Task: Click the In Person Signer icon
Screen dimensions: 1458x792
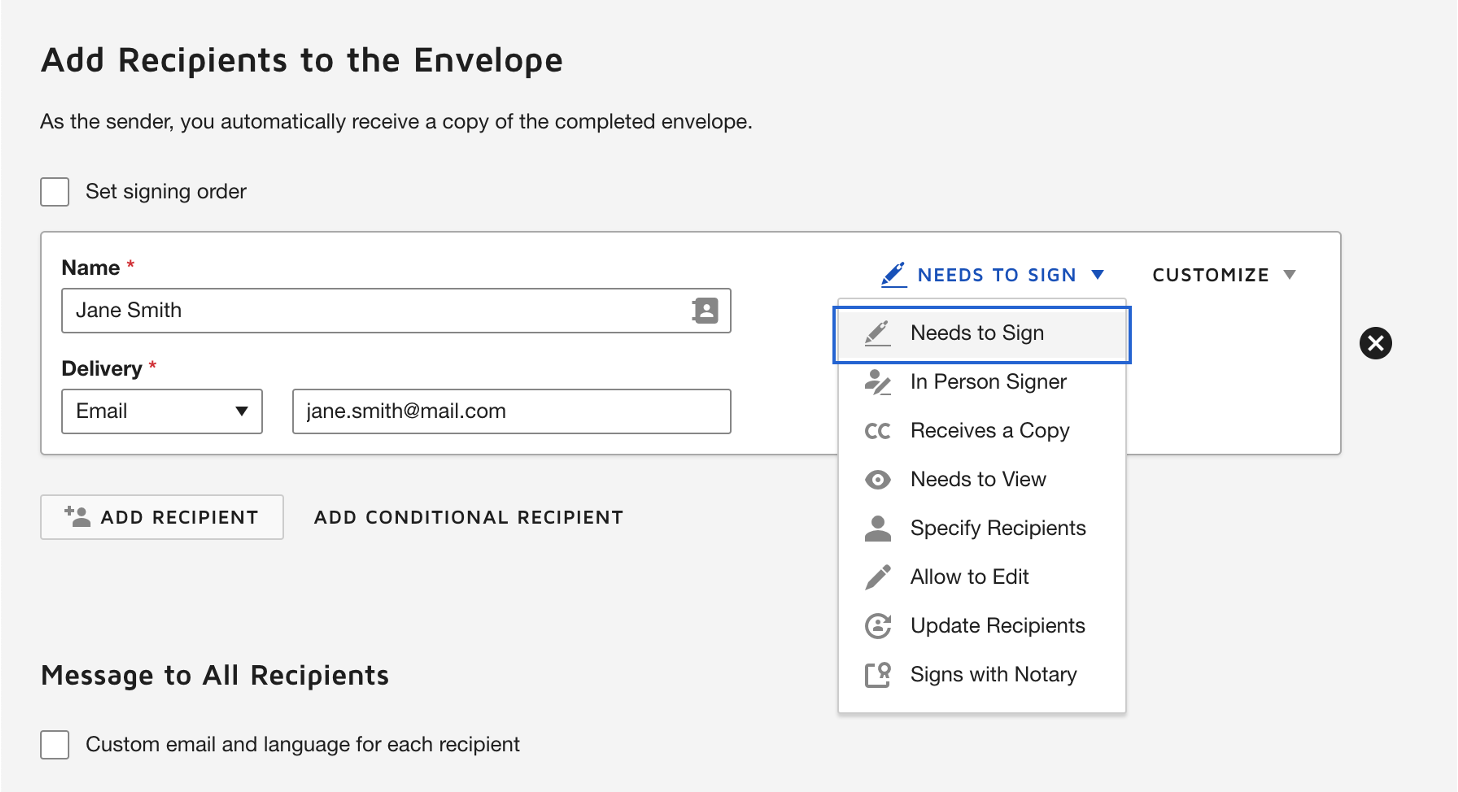Action: click(877, 381)
